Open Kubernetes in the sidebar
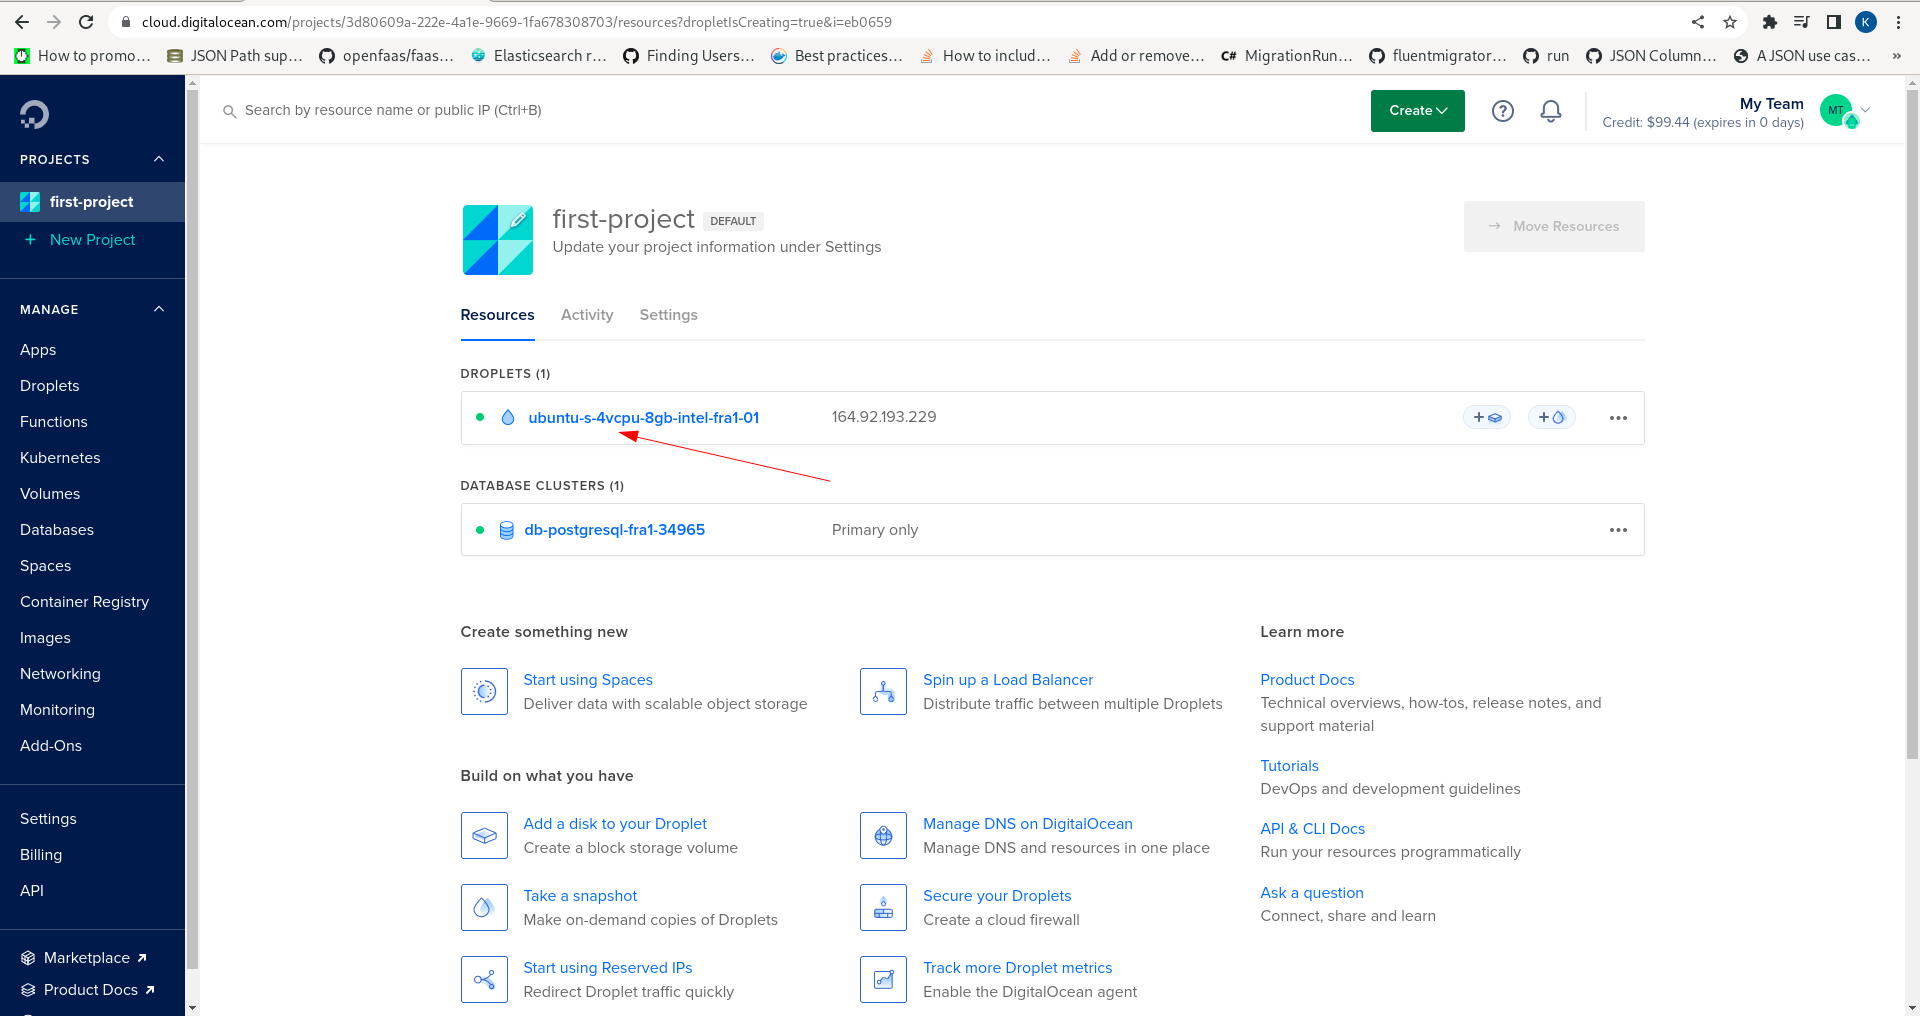 pos(60,458)
